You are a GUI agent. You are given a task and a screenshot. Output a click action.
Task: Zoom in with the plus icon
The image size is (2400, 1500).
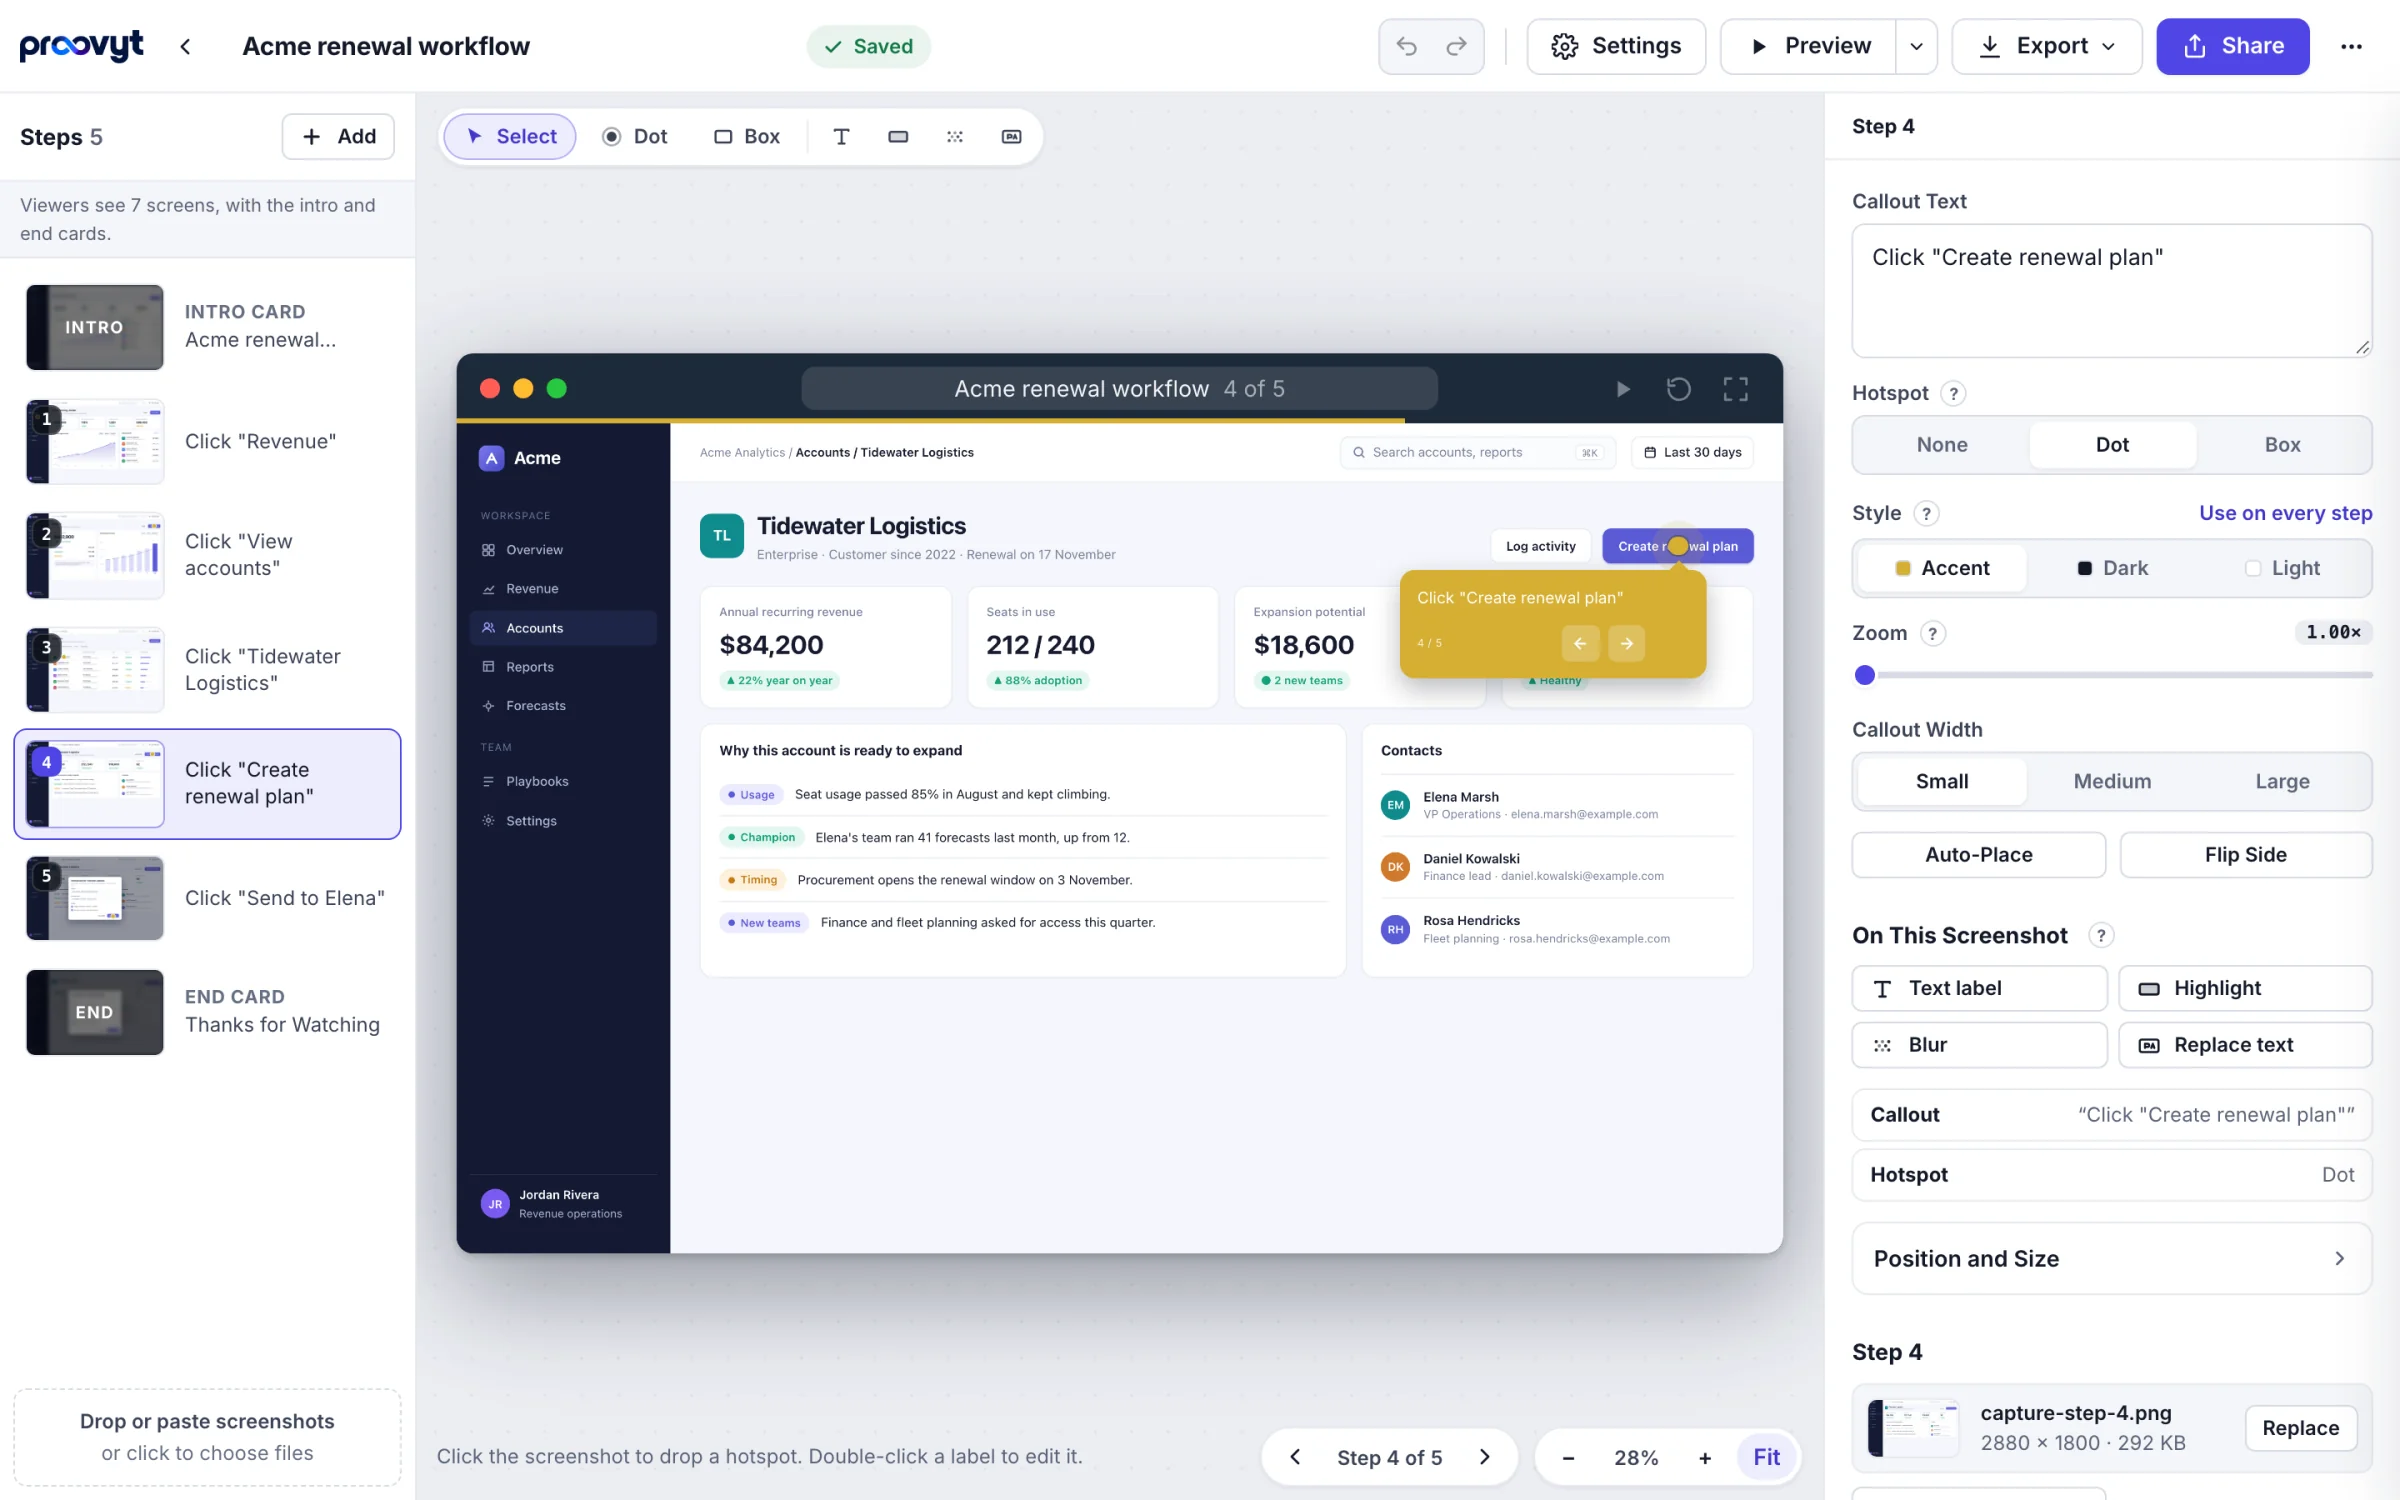(x=1705, y=1458)
